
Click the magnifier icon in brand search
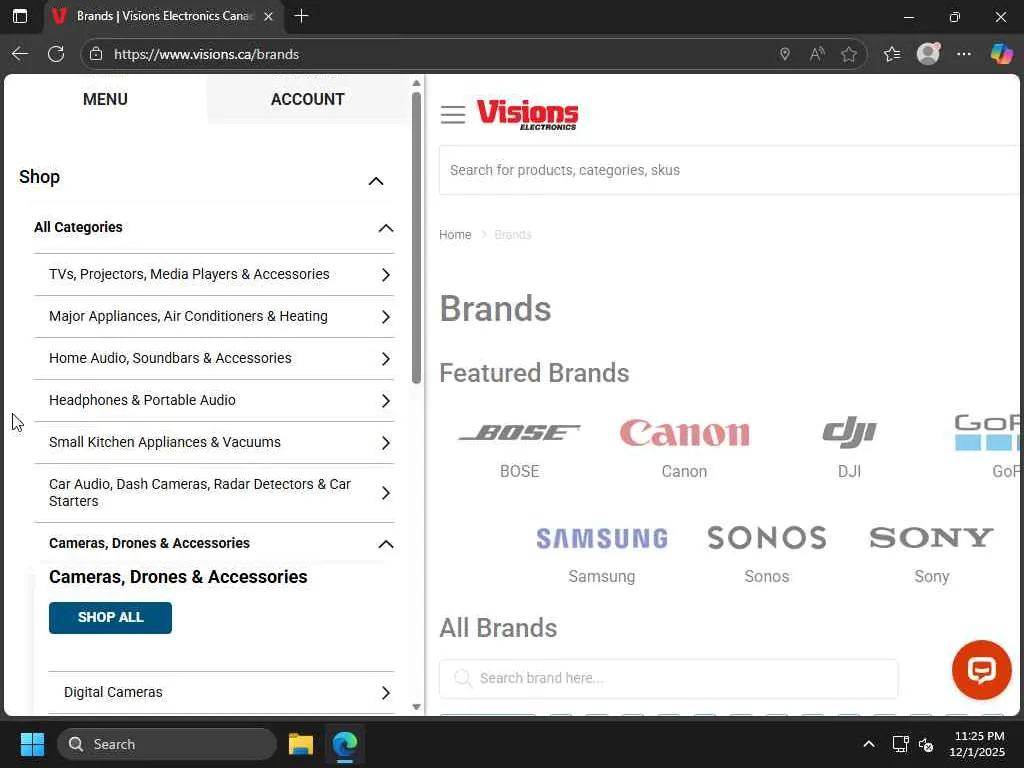463,678
